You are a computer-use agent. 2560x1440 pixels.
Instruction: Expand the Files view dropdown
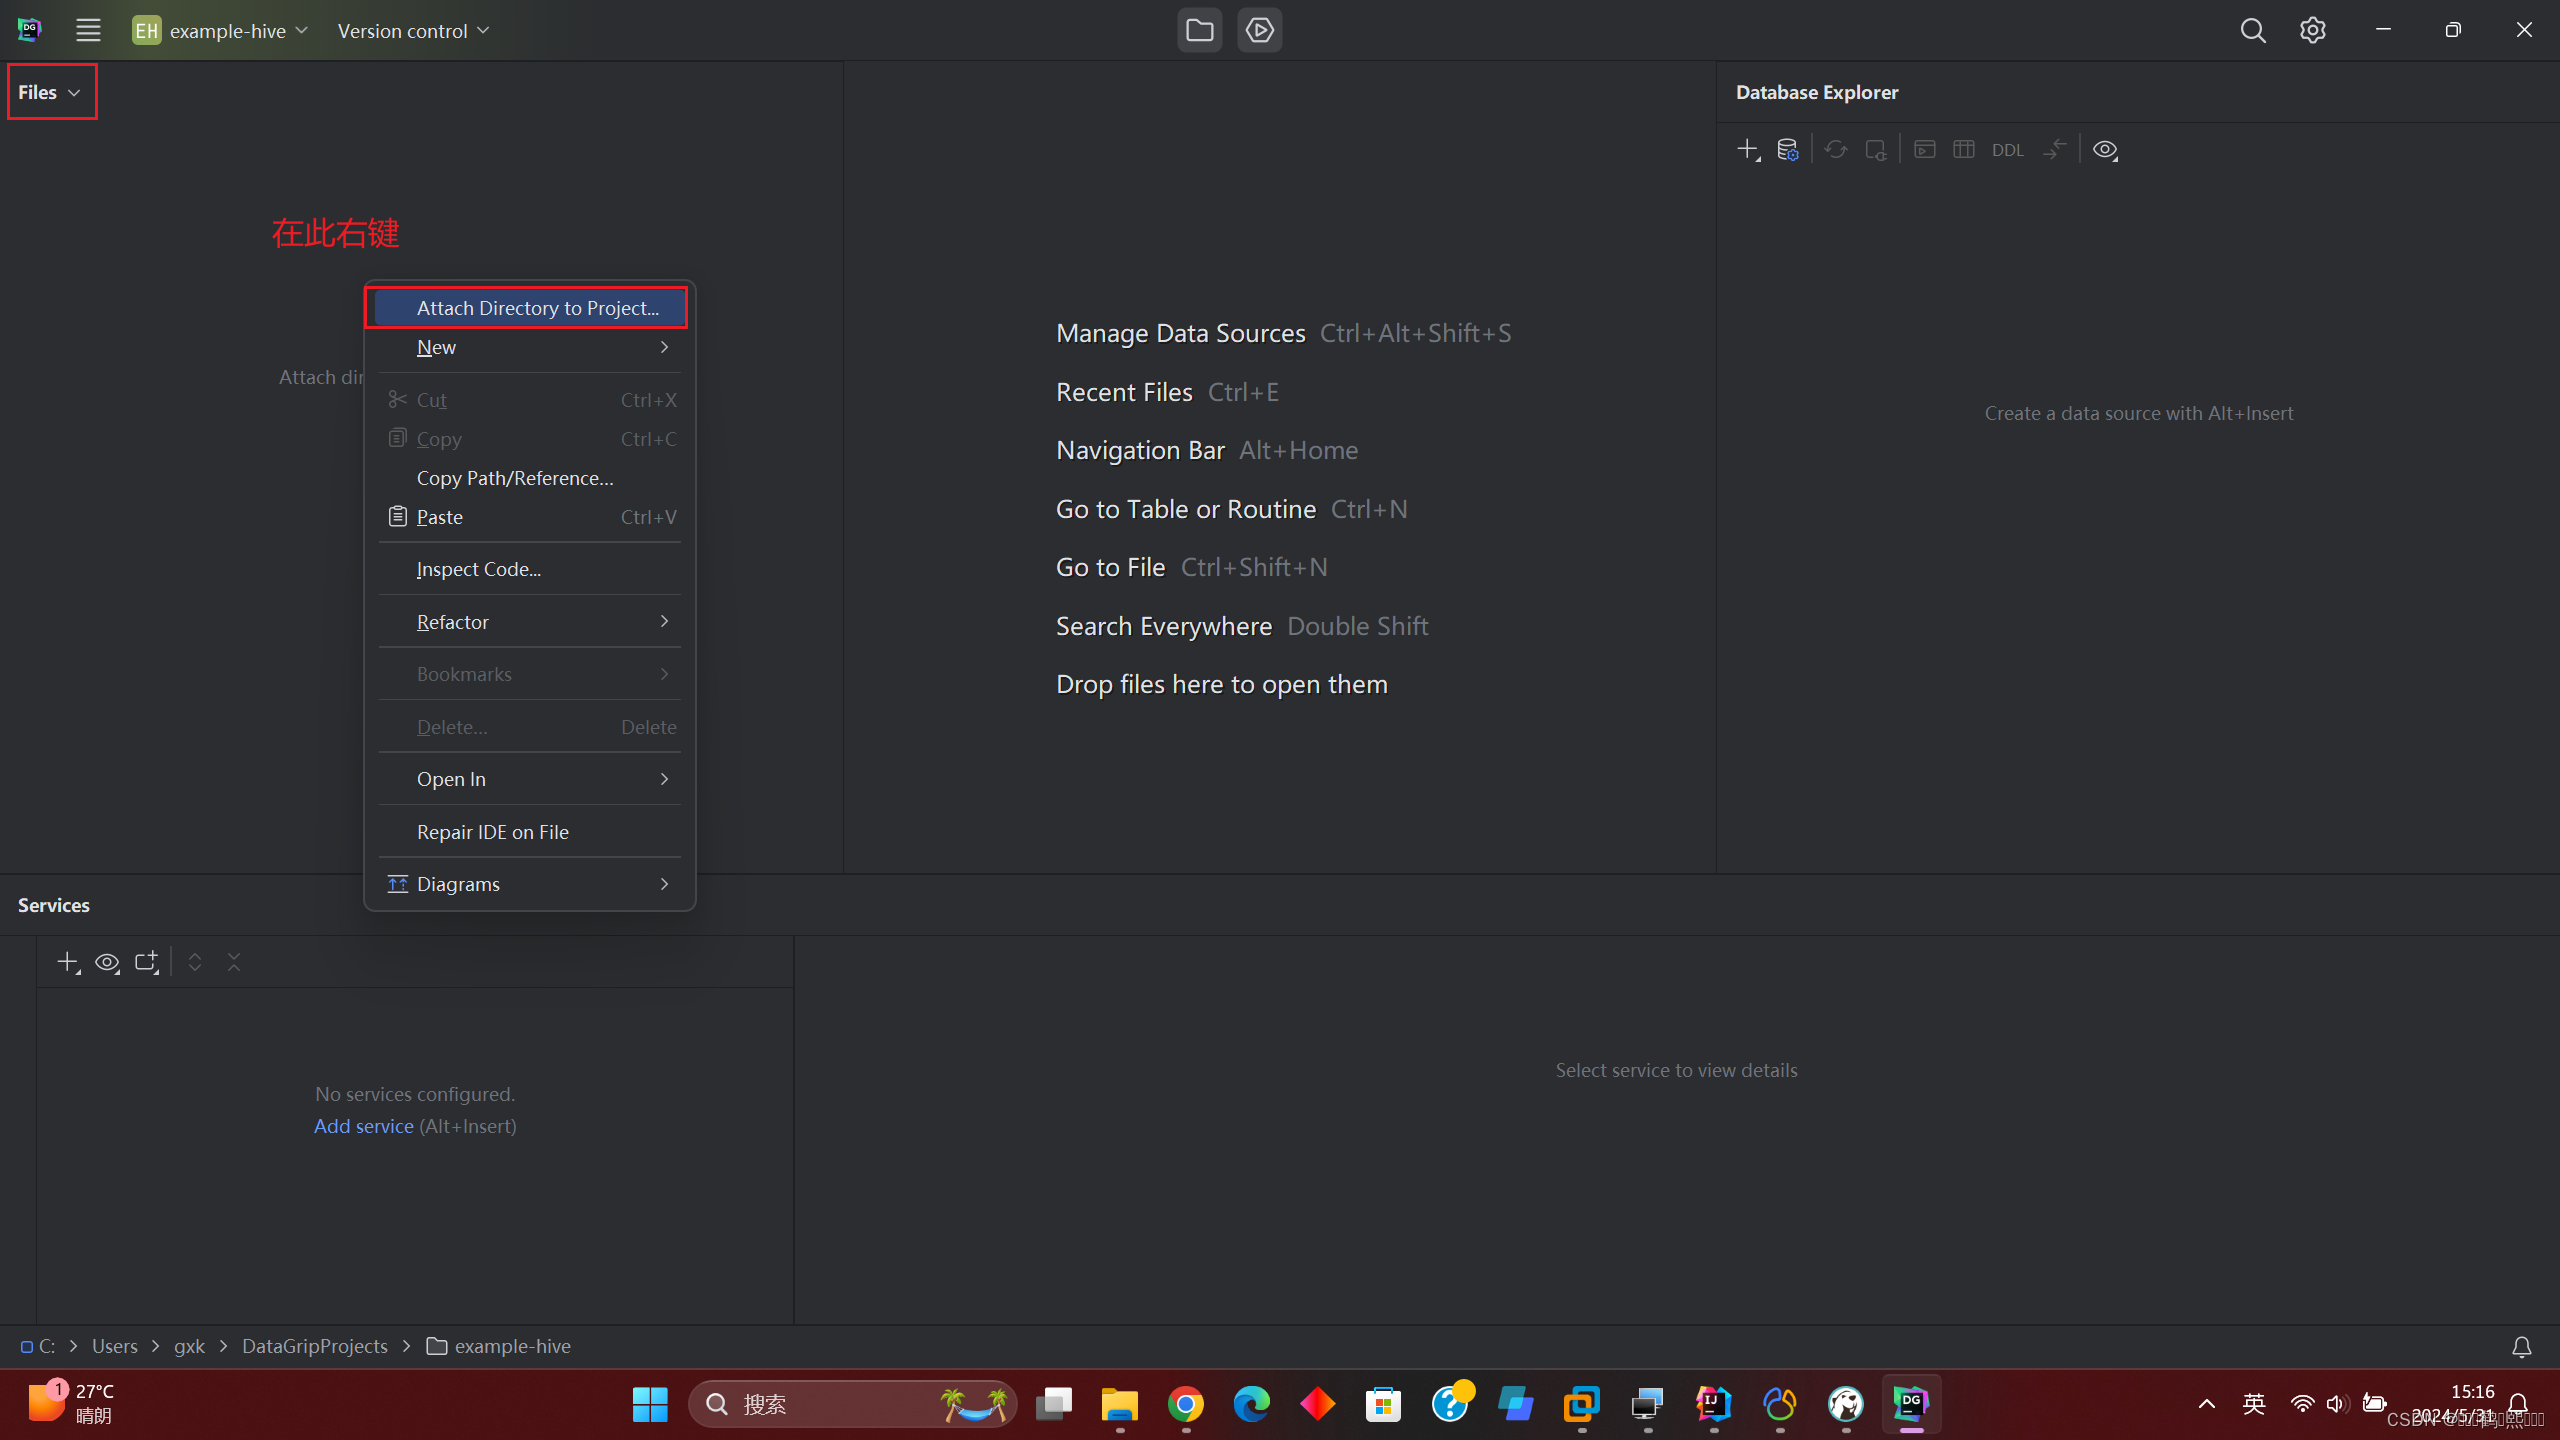pos(49,92)
